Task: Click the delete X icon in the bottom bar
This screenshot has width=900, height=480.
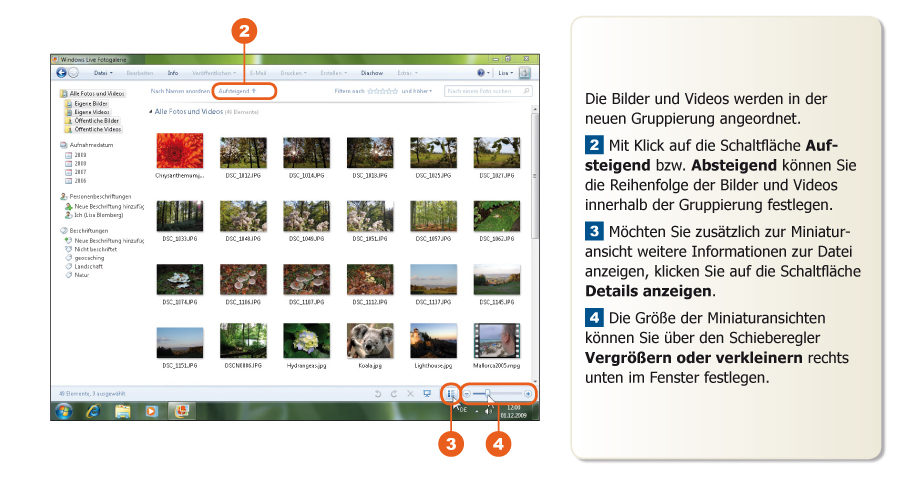Action: tap(410, 394)
